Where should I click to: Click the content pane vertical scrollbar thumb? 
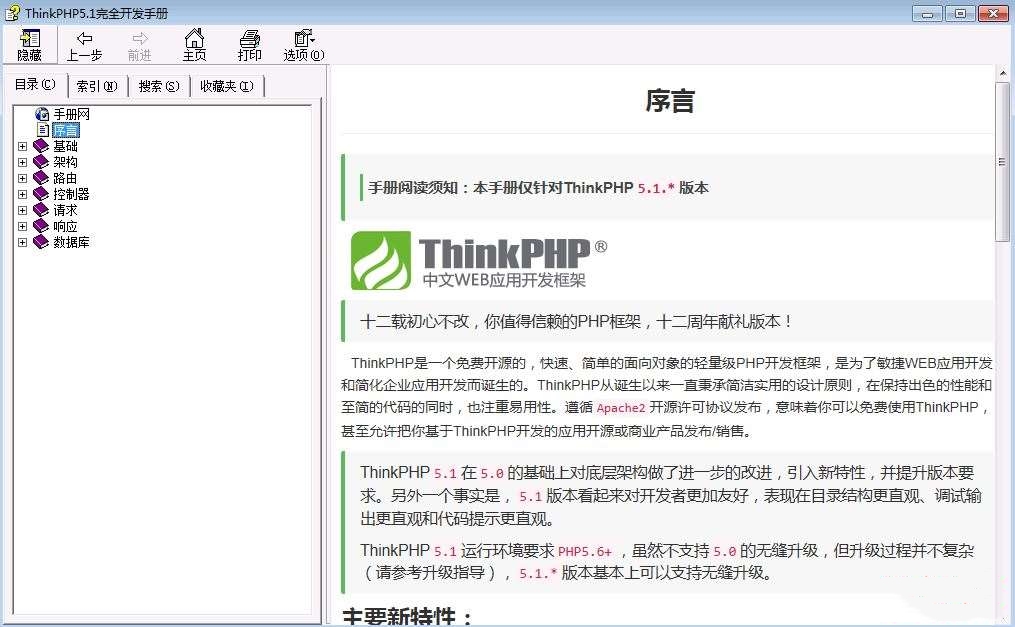pyautogui.click(x=1003, y=161)
